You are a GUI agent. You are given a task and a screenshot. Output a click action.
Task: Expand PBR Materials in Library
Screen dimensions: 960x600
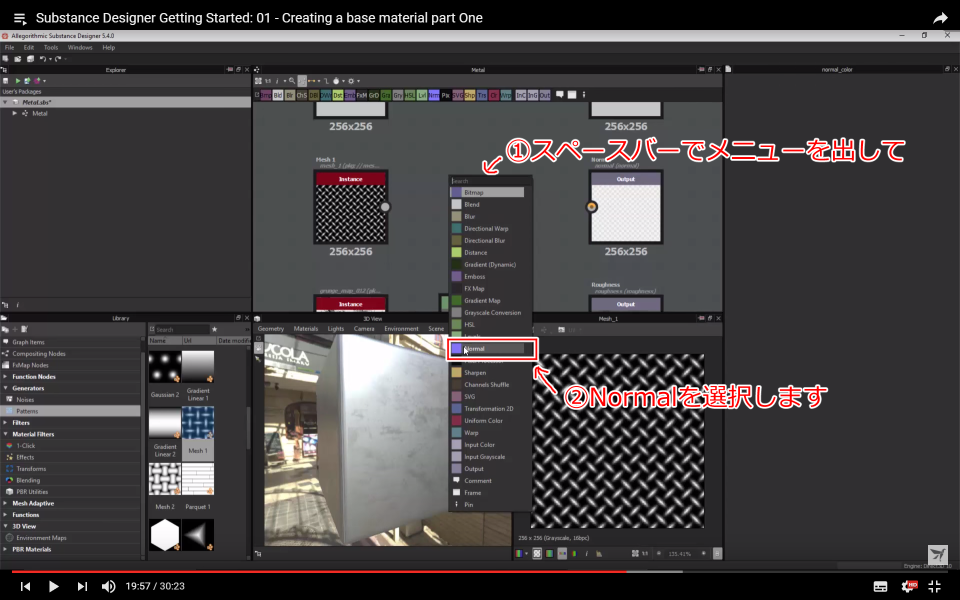pos(6,549)
